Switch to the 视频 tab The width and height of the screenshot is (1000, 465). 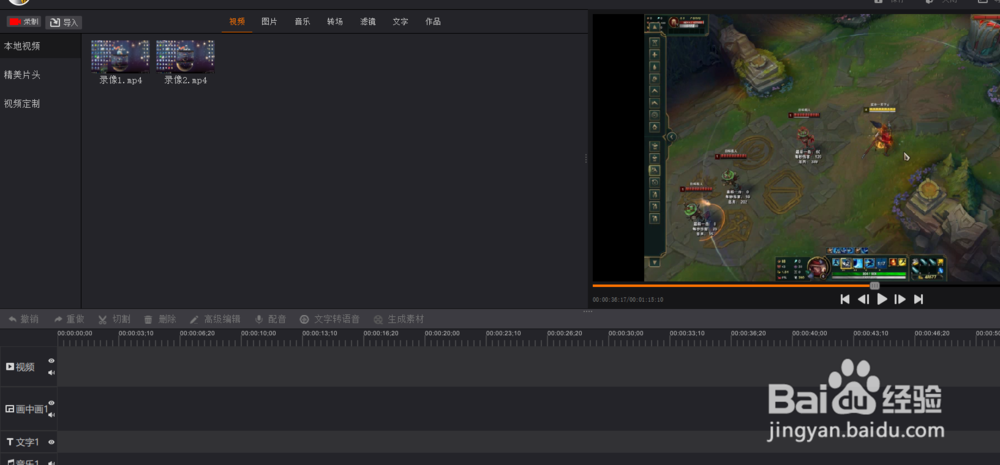pos(237,22)
